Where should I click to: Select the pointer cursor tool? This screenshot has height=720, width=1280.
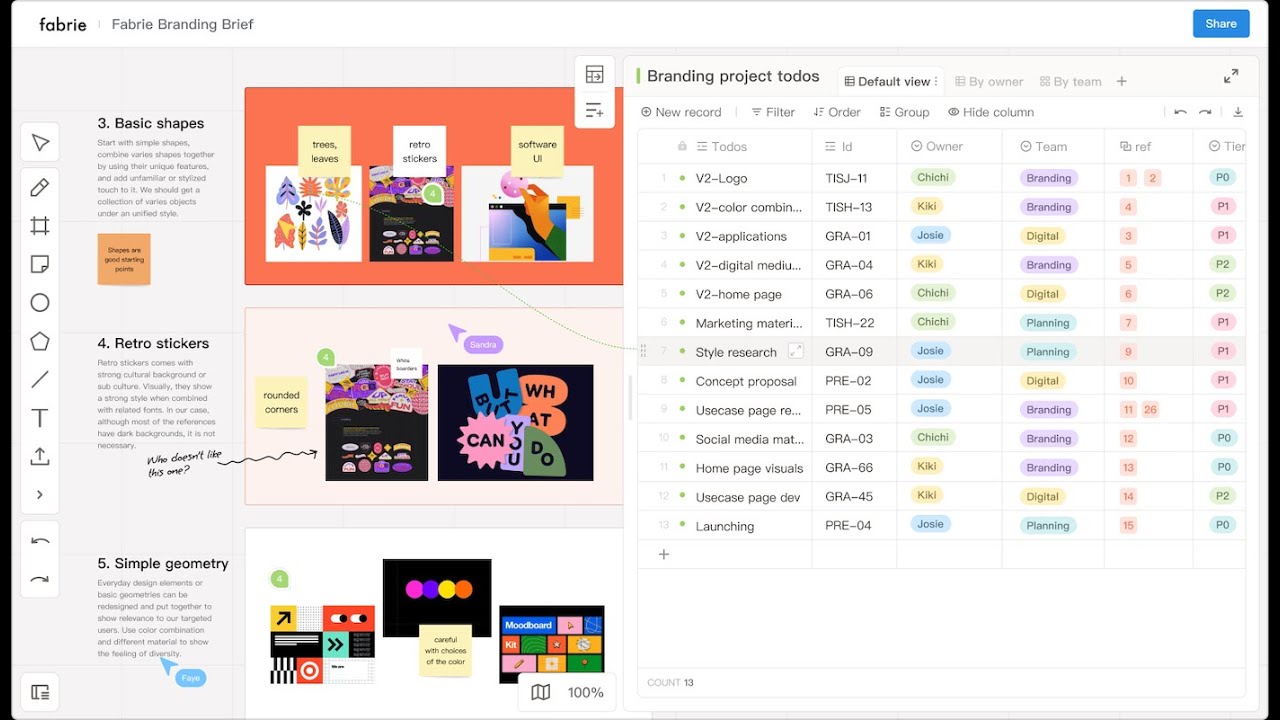click(x=40, y=143)
